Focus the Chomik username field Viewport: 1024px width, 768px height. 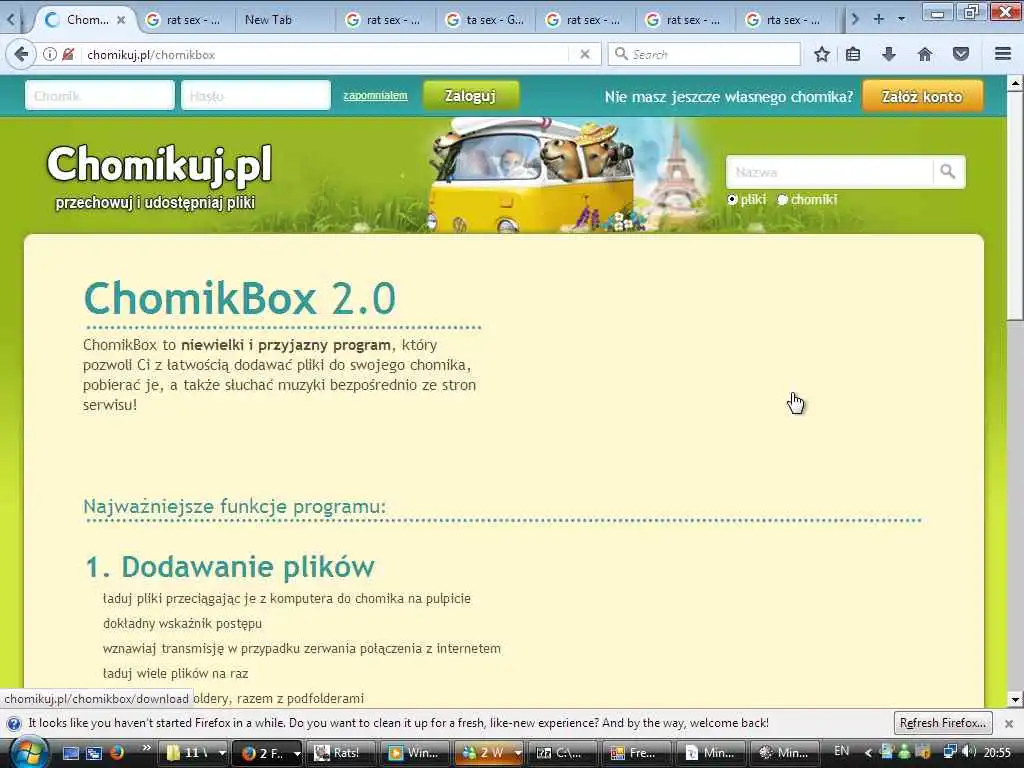100,96
